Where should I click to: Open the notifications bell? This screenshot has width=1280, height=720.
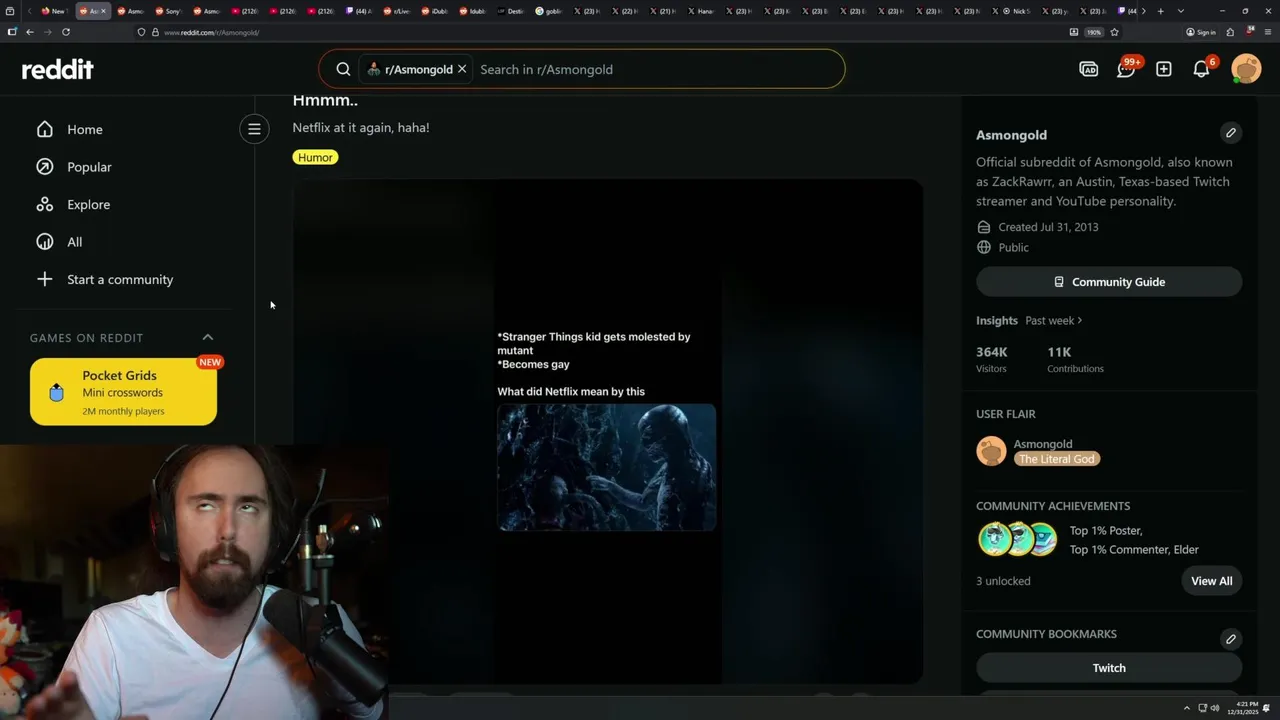point(1202,69)
